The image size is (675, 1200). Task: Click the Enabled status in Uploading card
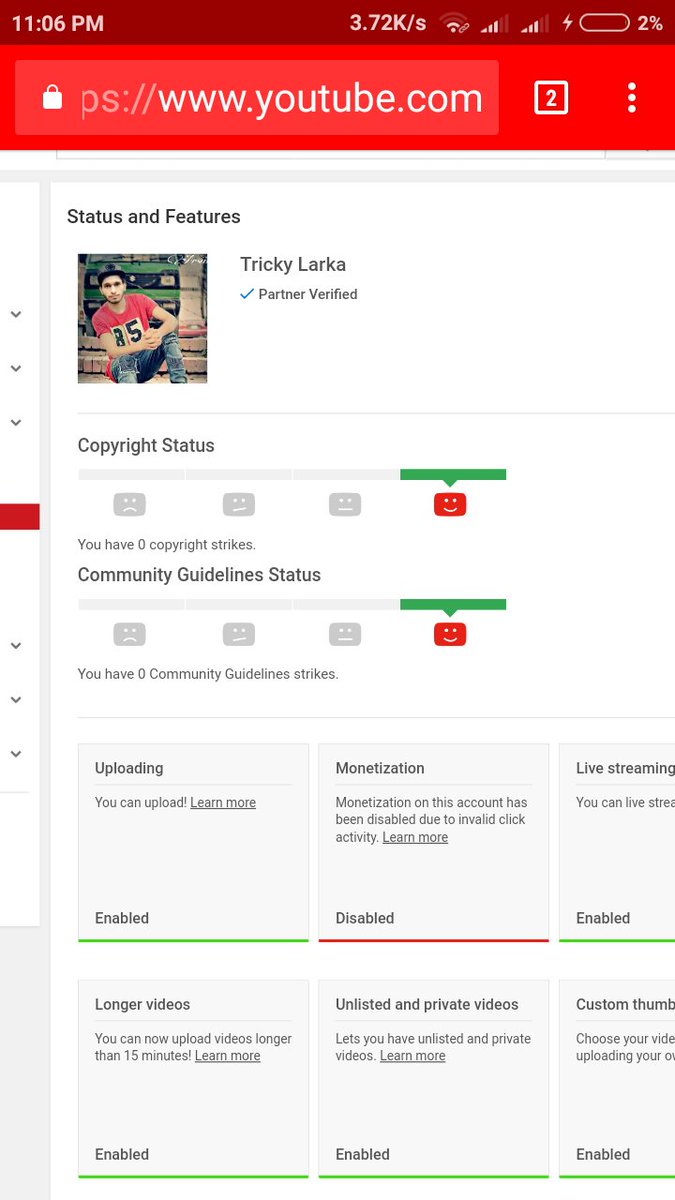(x=122, y=918)
